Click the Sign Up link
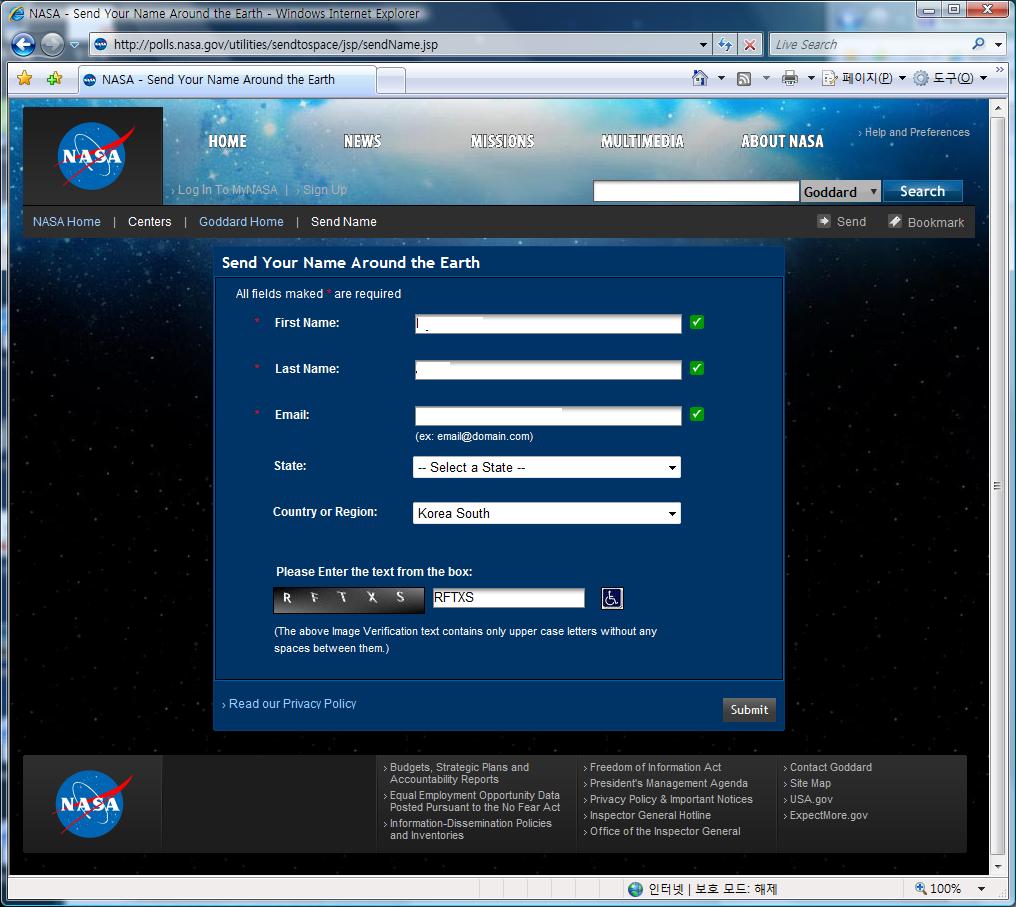Screen dimensions: 1016x907 (x=325, y=190)
